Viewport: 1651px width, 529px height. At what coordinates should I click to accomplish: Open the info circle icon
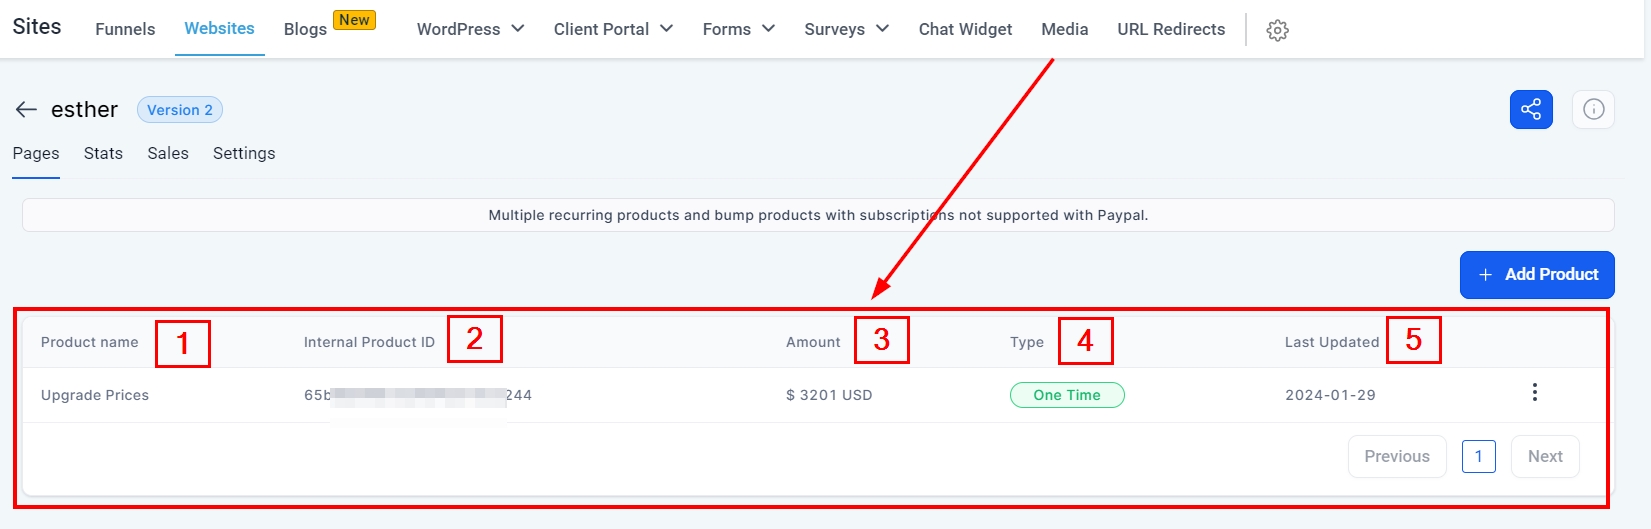(x=1593, y=109)
